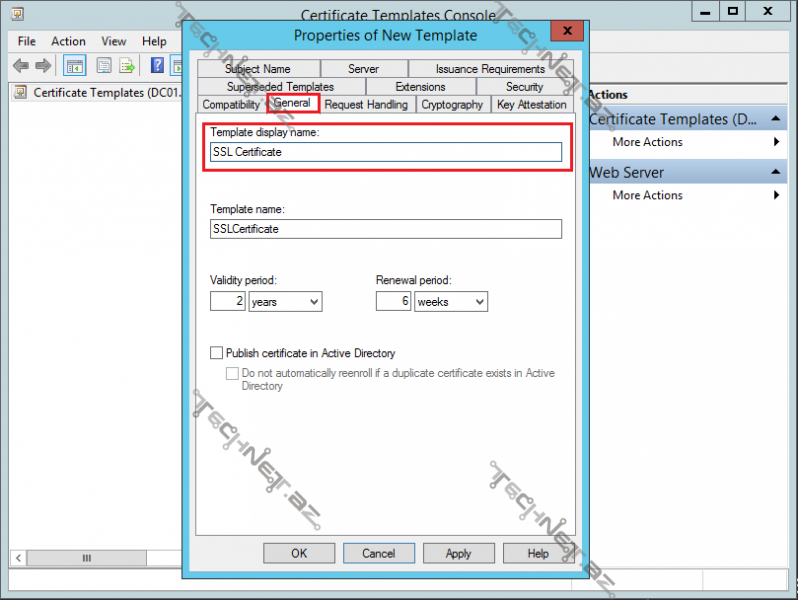The height and width of the screenshot is (600, 798).
Task: Open the Action menu
Action: 68,41
